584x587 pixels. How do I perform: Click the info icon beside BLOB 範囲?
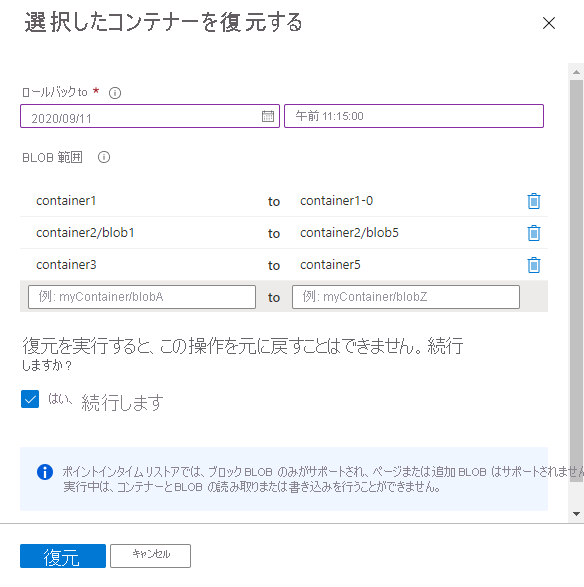click(x=104, y=157)
